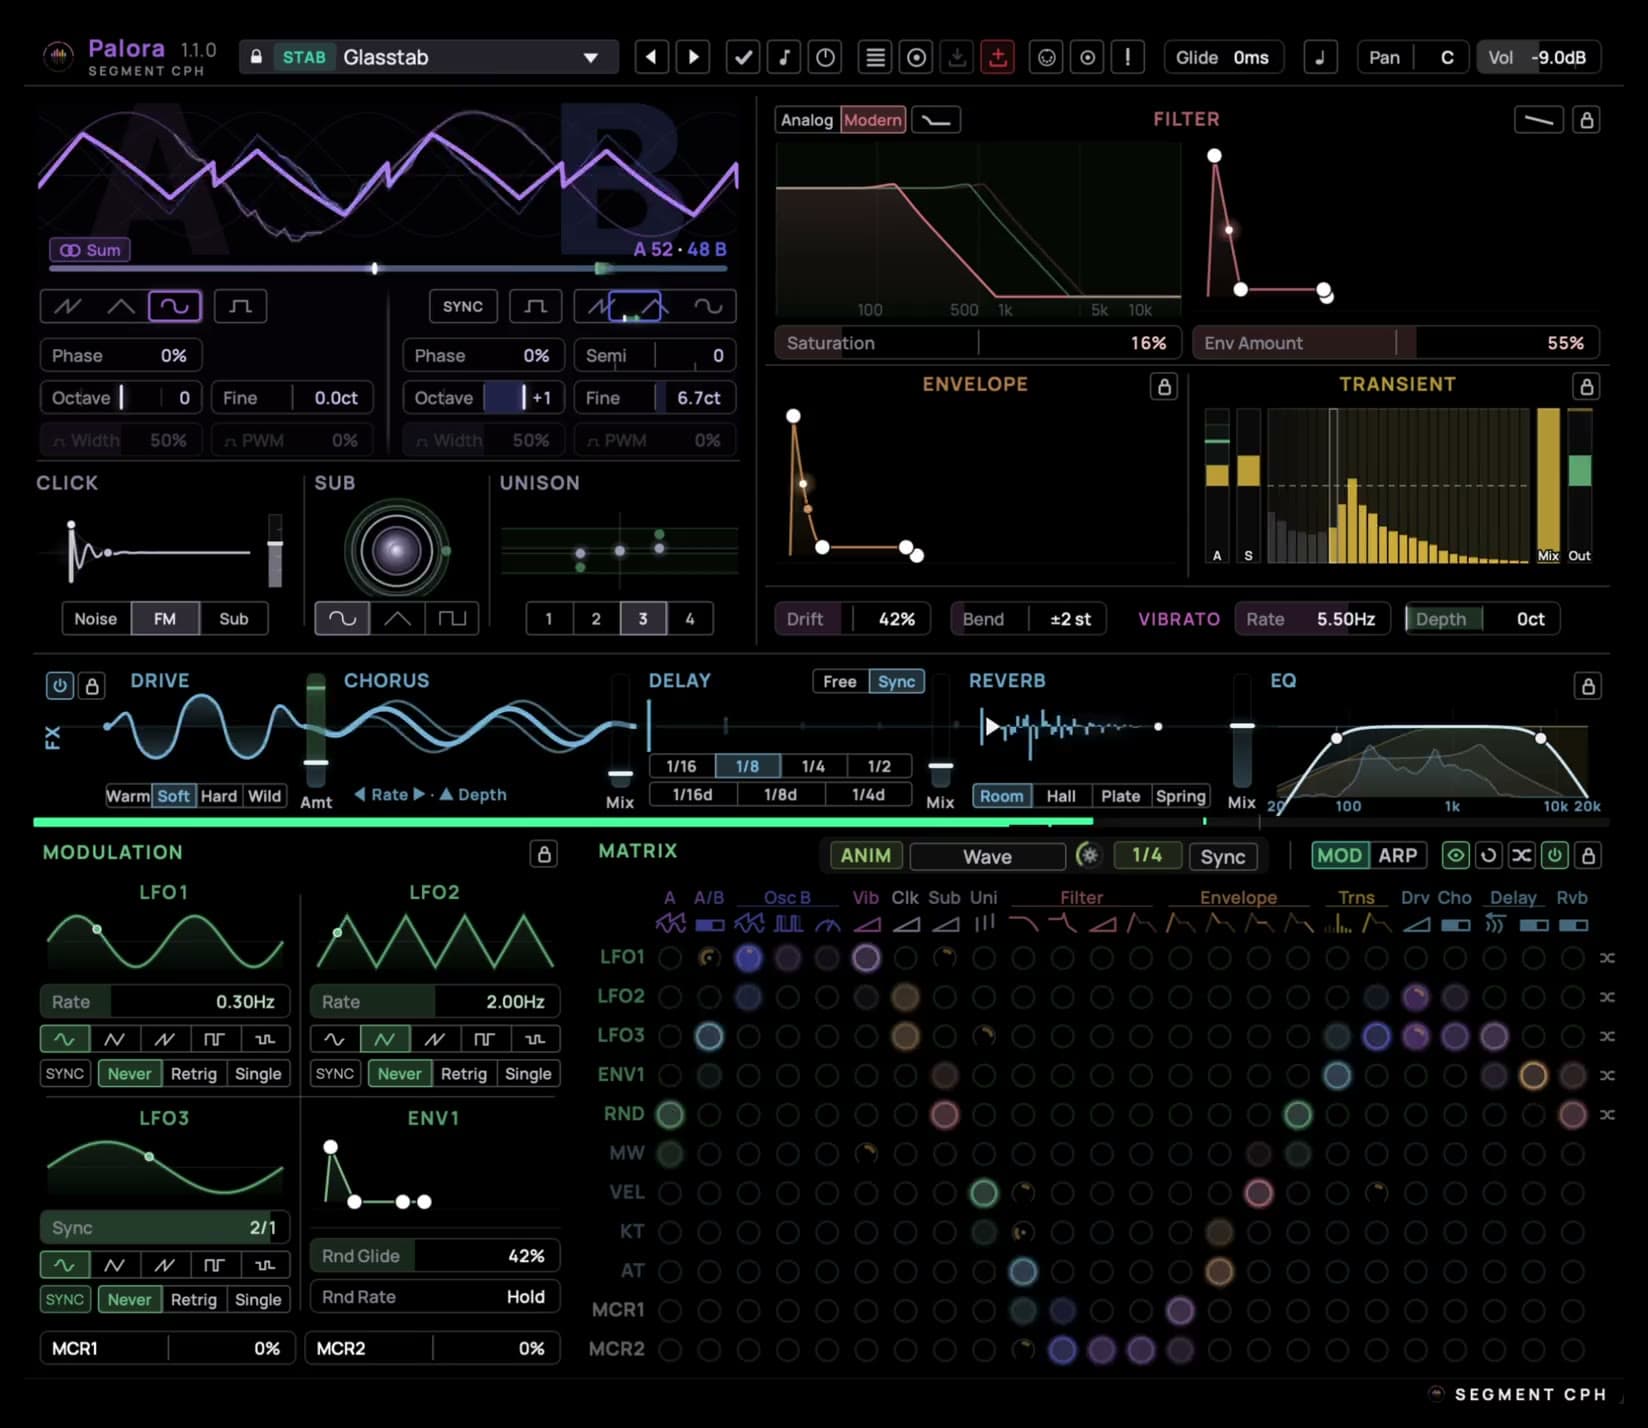The image size is (1648, 1428).
Task: Click the reset arrow icon in Matrix header
Action: [1489, 855]
